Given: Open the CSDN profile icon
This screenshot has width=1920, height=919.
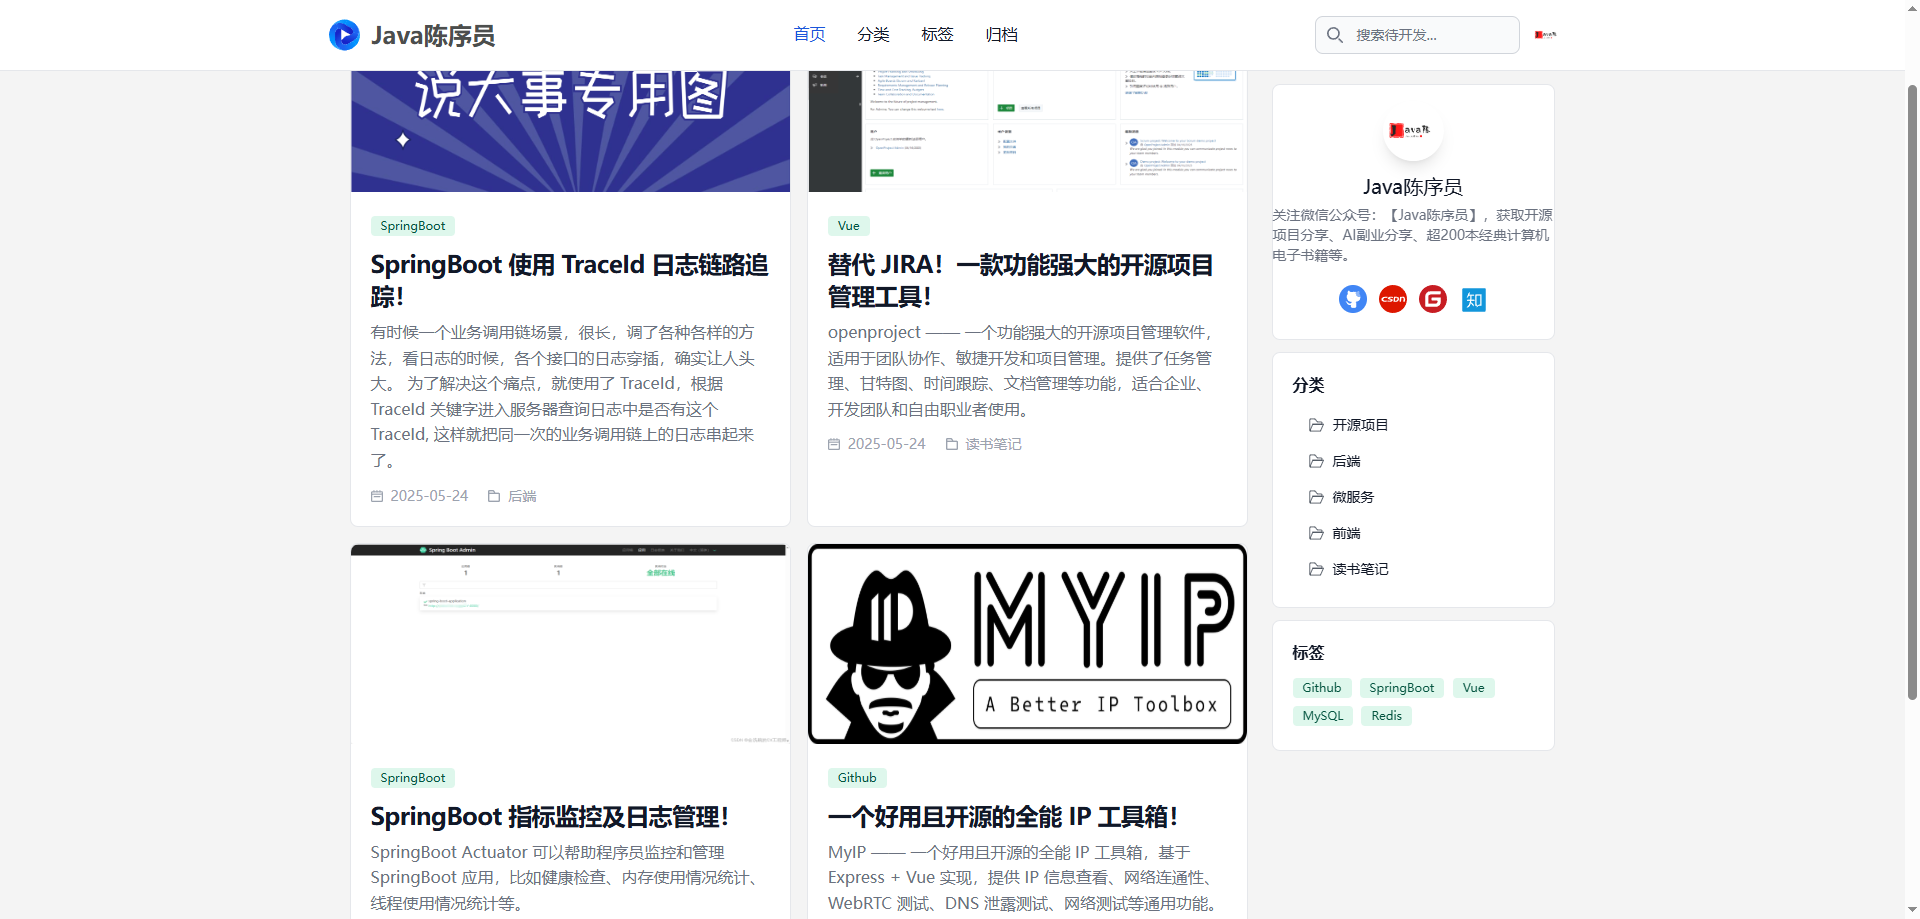Looking at the screenshot, I should point(1392,299).
